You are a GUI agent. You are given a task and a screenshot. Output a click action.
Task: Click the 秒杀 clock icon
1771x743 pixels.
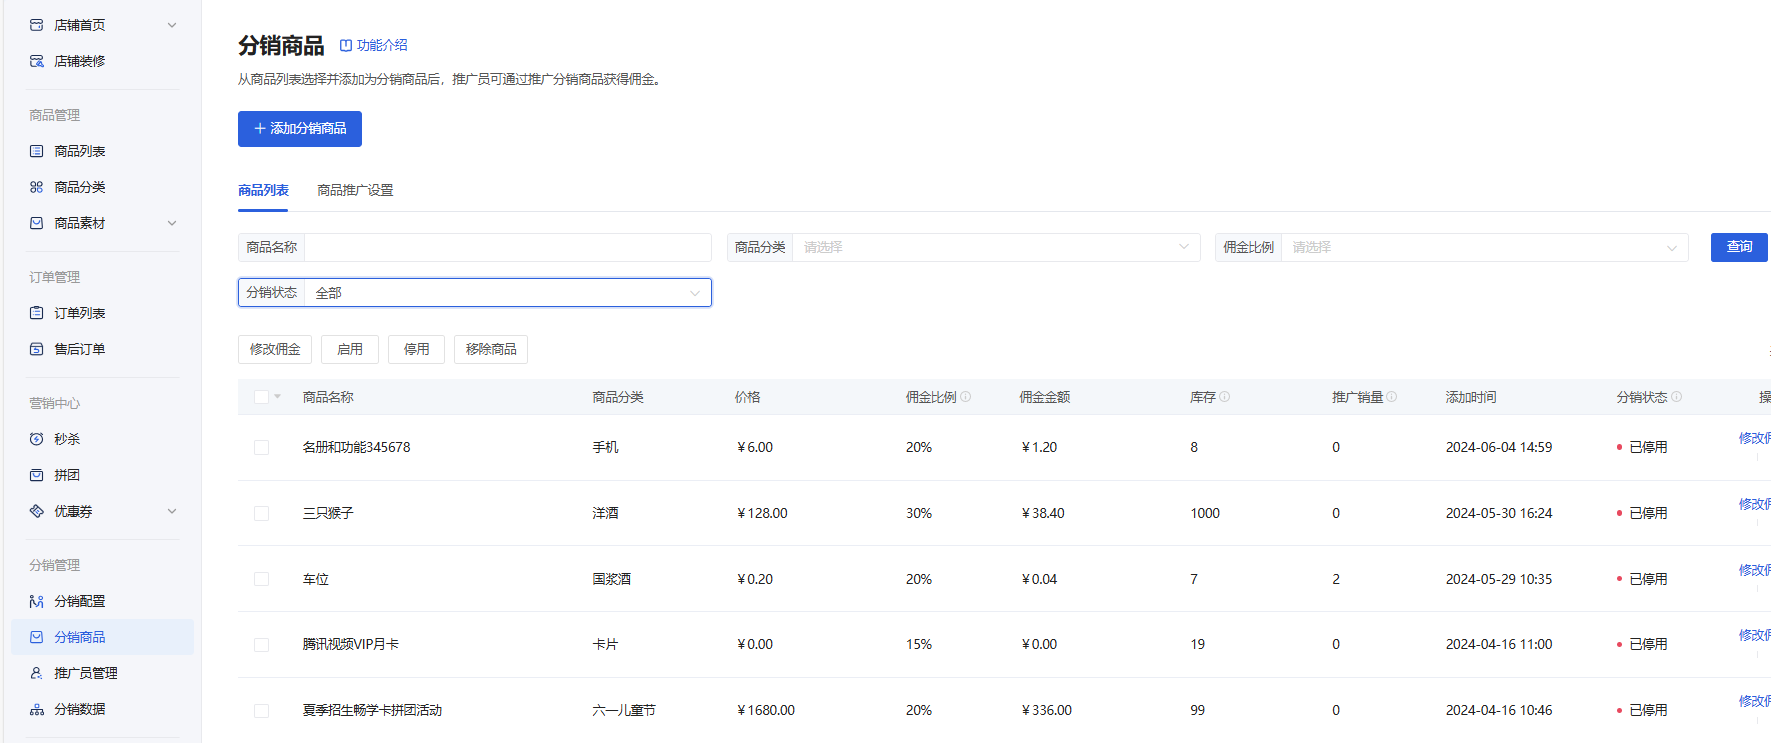(37, 439)
